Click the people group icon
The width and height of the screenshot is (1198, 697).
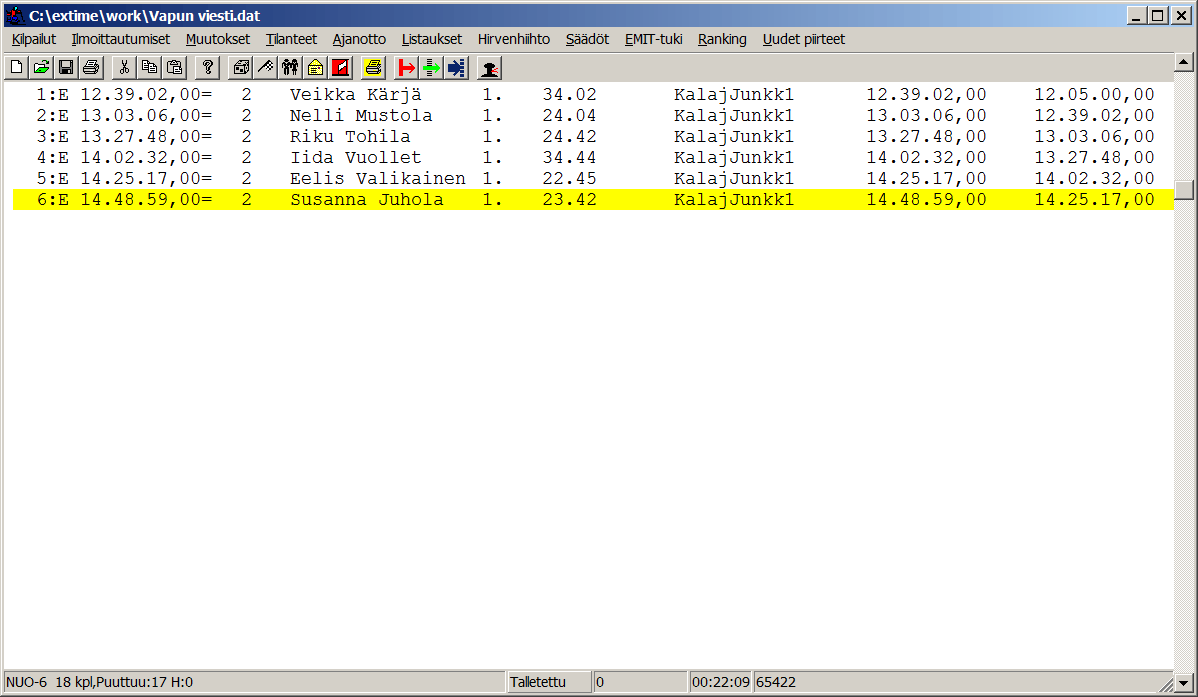coord(291,68)
